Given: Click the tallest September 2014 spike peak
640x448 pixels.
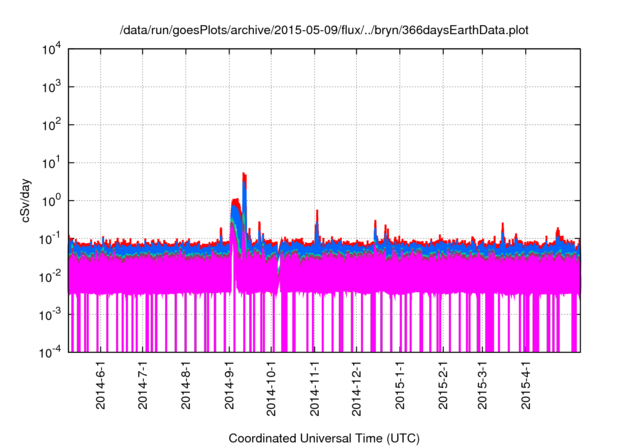Looking at the screenshot, I should 244,174.
